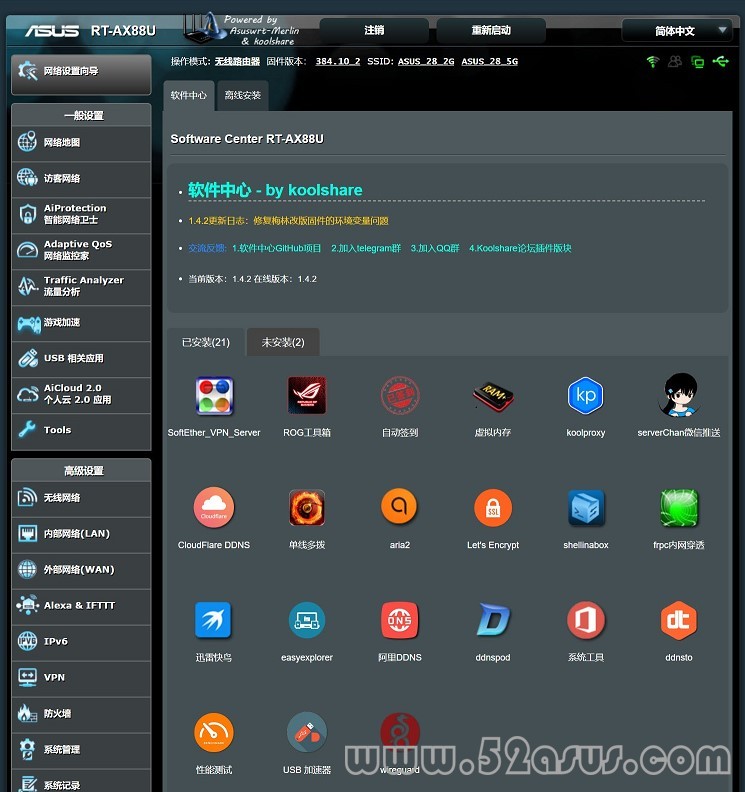Open 无线网络 advanced settings
This screenshot has width=745, height=792.
[x=81, y=498]
